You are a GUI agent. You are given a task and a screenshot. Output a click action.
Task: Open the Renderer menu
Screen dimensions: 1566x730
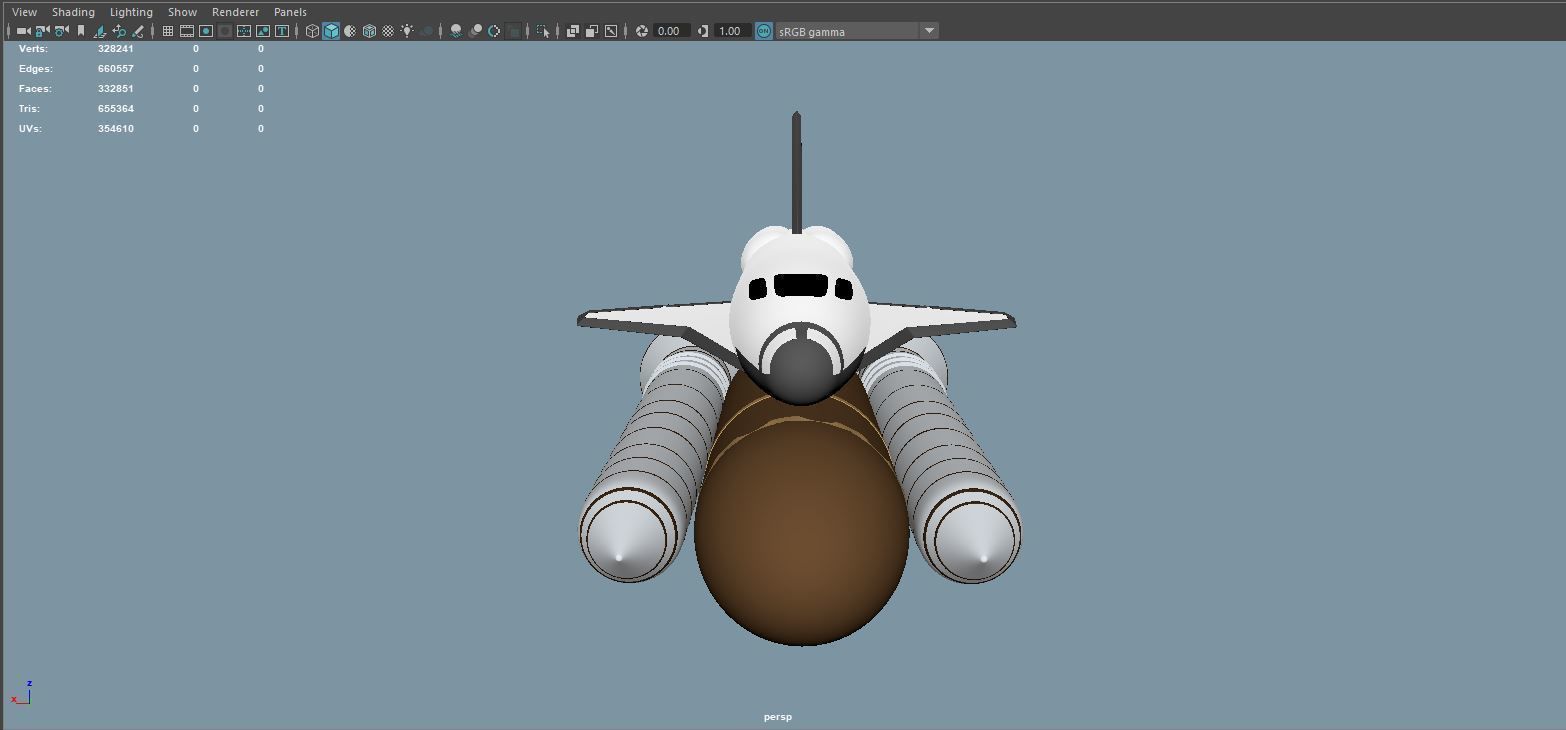(235, 12)
